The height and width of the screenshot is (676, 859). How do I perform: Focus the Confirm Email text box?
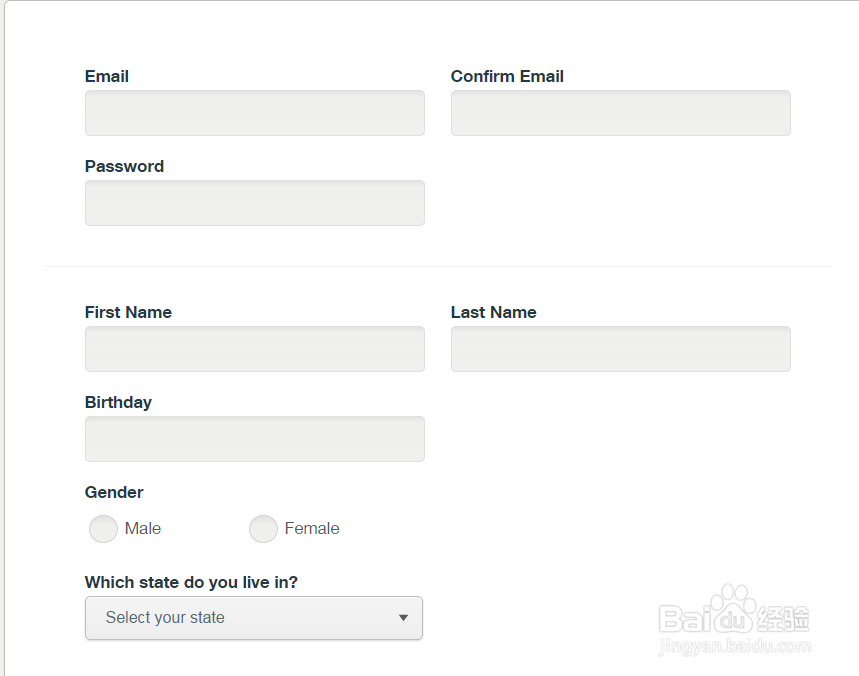621,113
